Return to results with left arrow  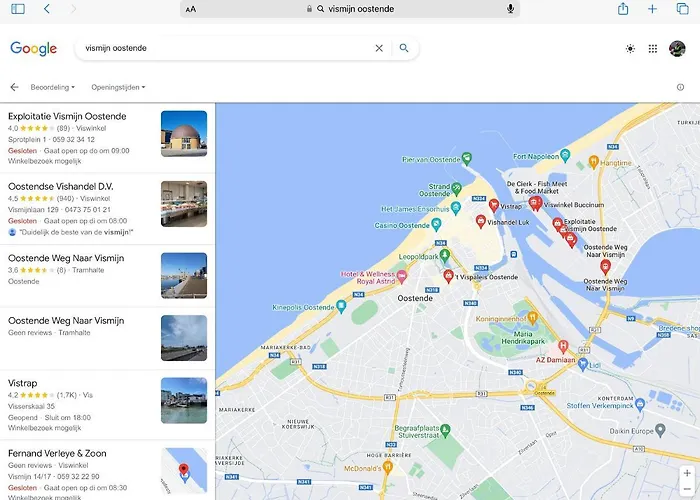pyautogui.click(x=14, y=87)
